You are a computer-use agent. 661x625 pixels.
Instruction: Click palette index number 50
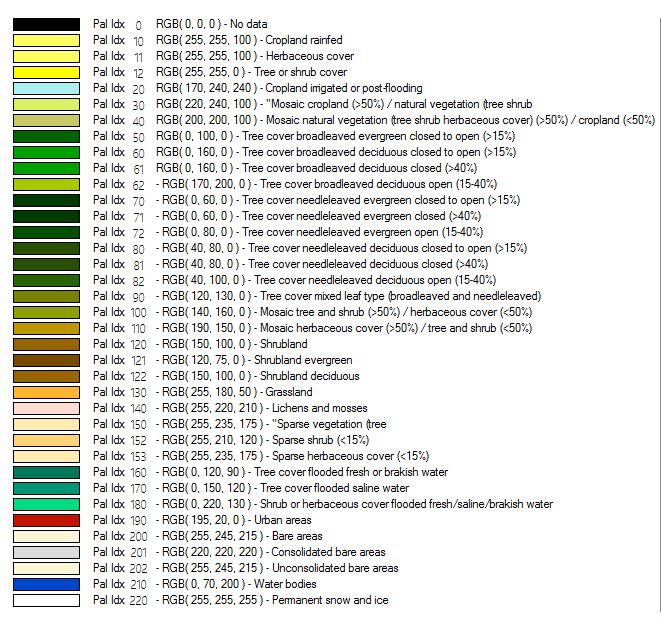(x=138, y=136)
